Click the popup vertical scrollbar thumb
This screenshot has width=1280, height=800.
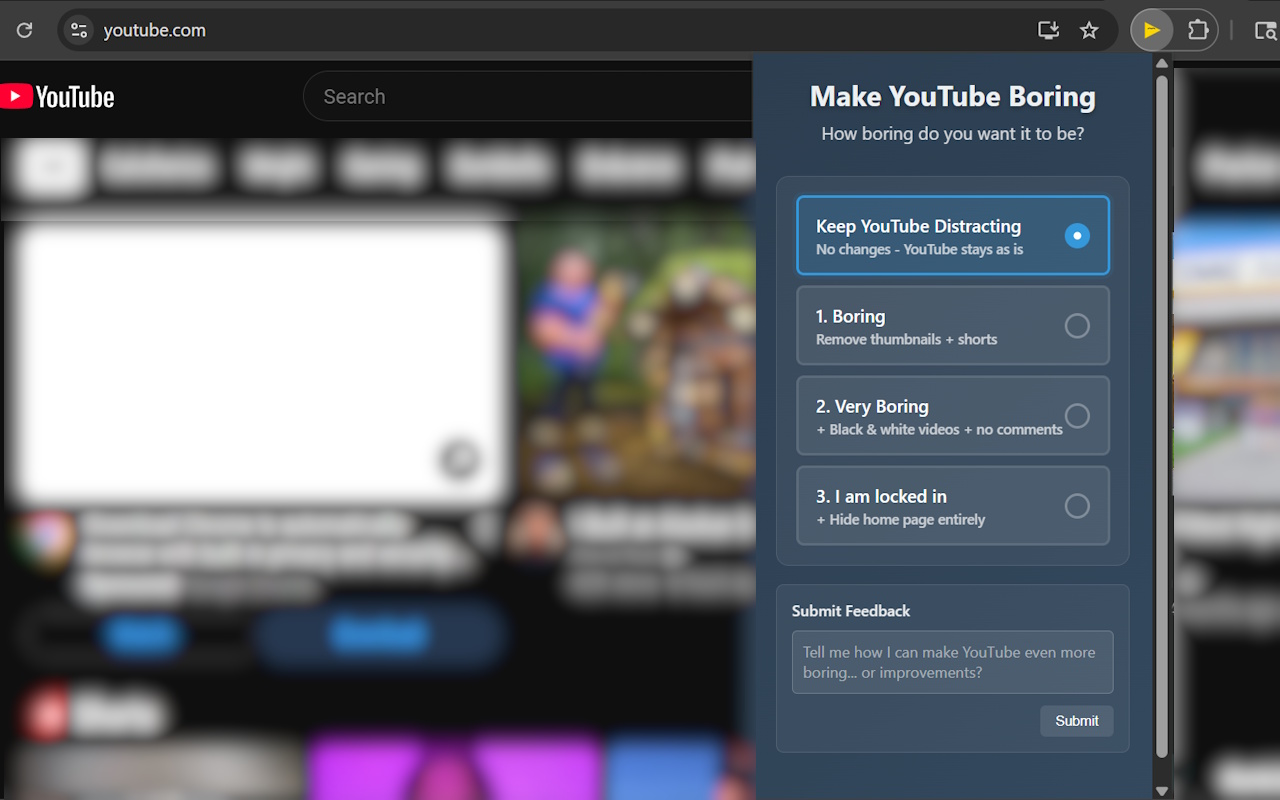coord(1161,416)
